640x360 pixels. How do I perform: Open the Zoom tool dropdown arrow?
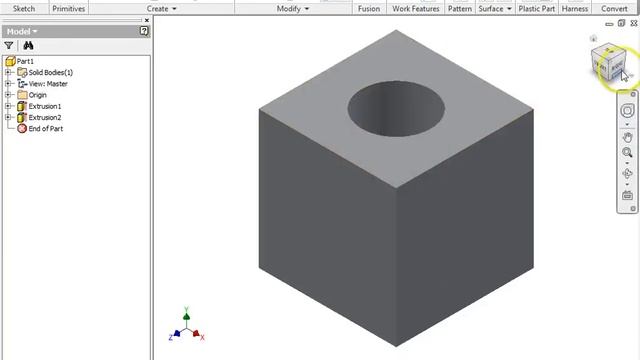pos(627,163)
